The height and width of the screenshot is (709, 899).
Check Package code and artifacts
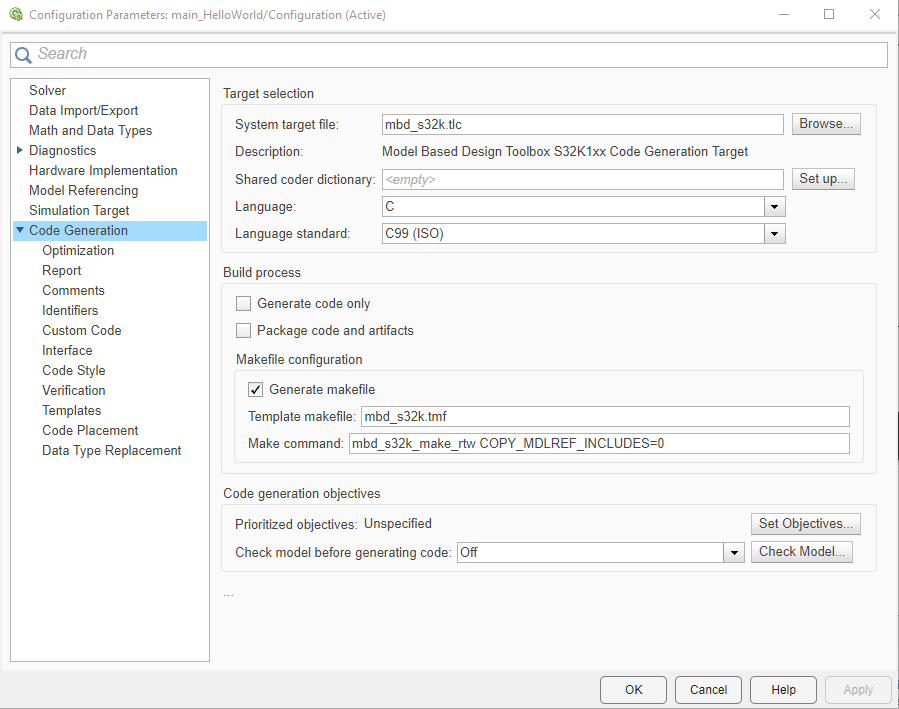pos(243,330)
